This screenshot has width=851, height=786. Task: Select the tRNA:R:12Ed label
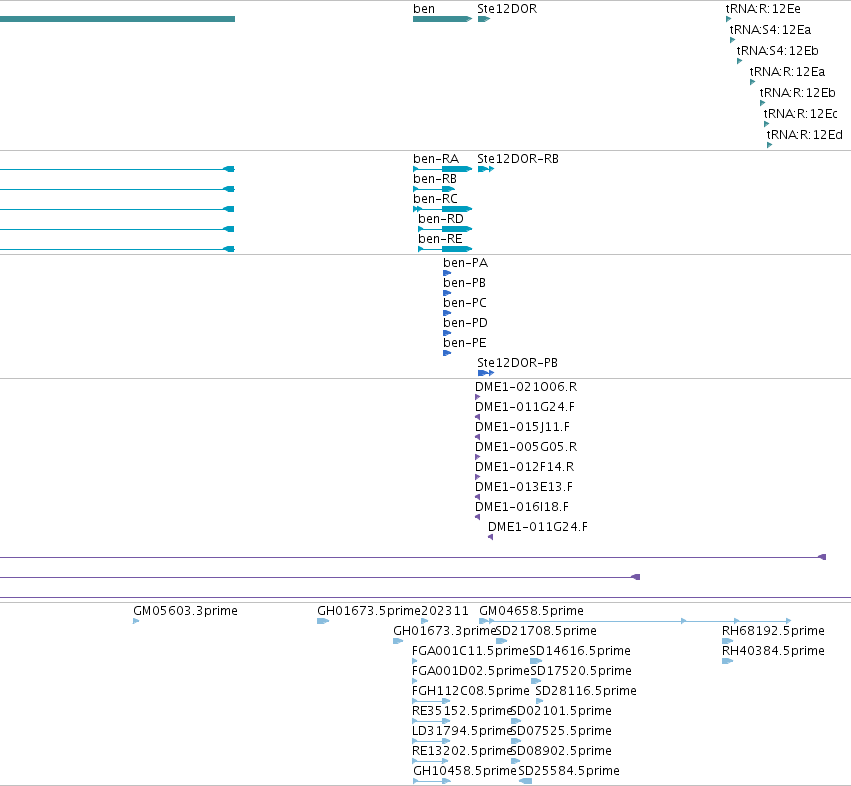tap(804, 135)
